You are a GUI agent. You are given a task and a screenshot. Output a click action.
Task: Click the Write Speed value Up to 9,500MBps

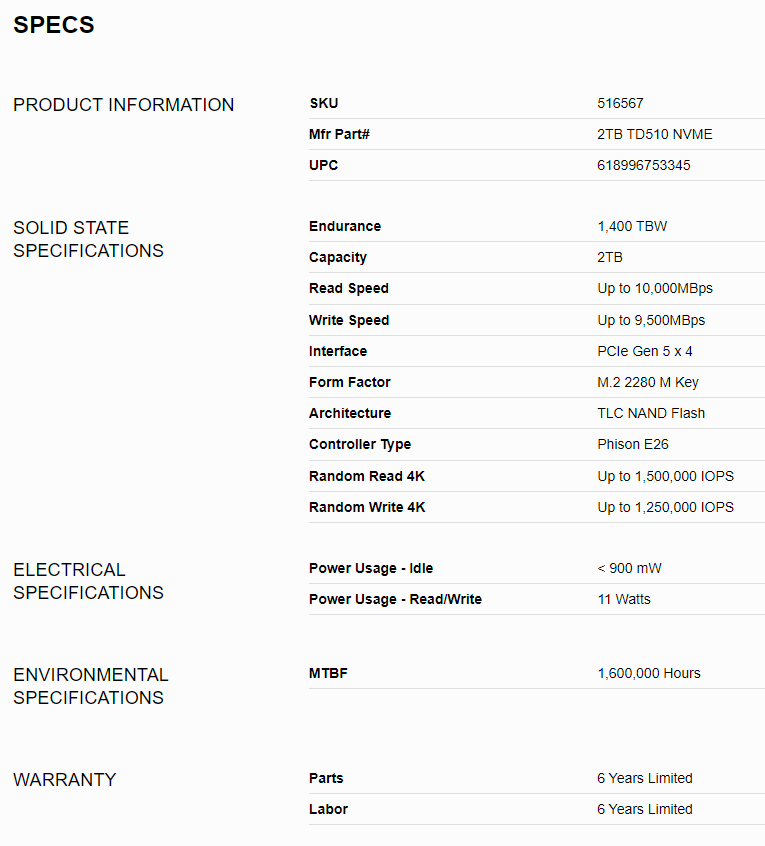point(651,320)
